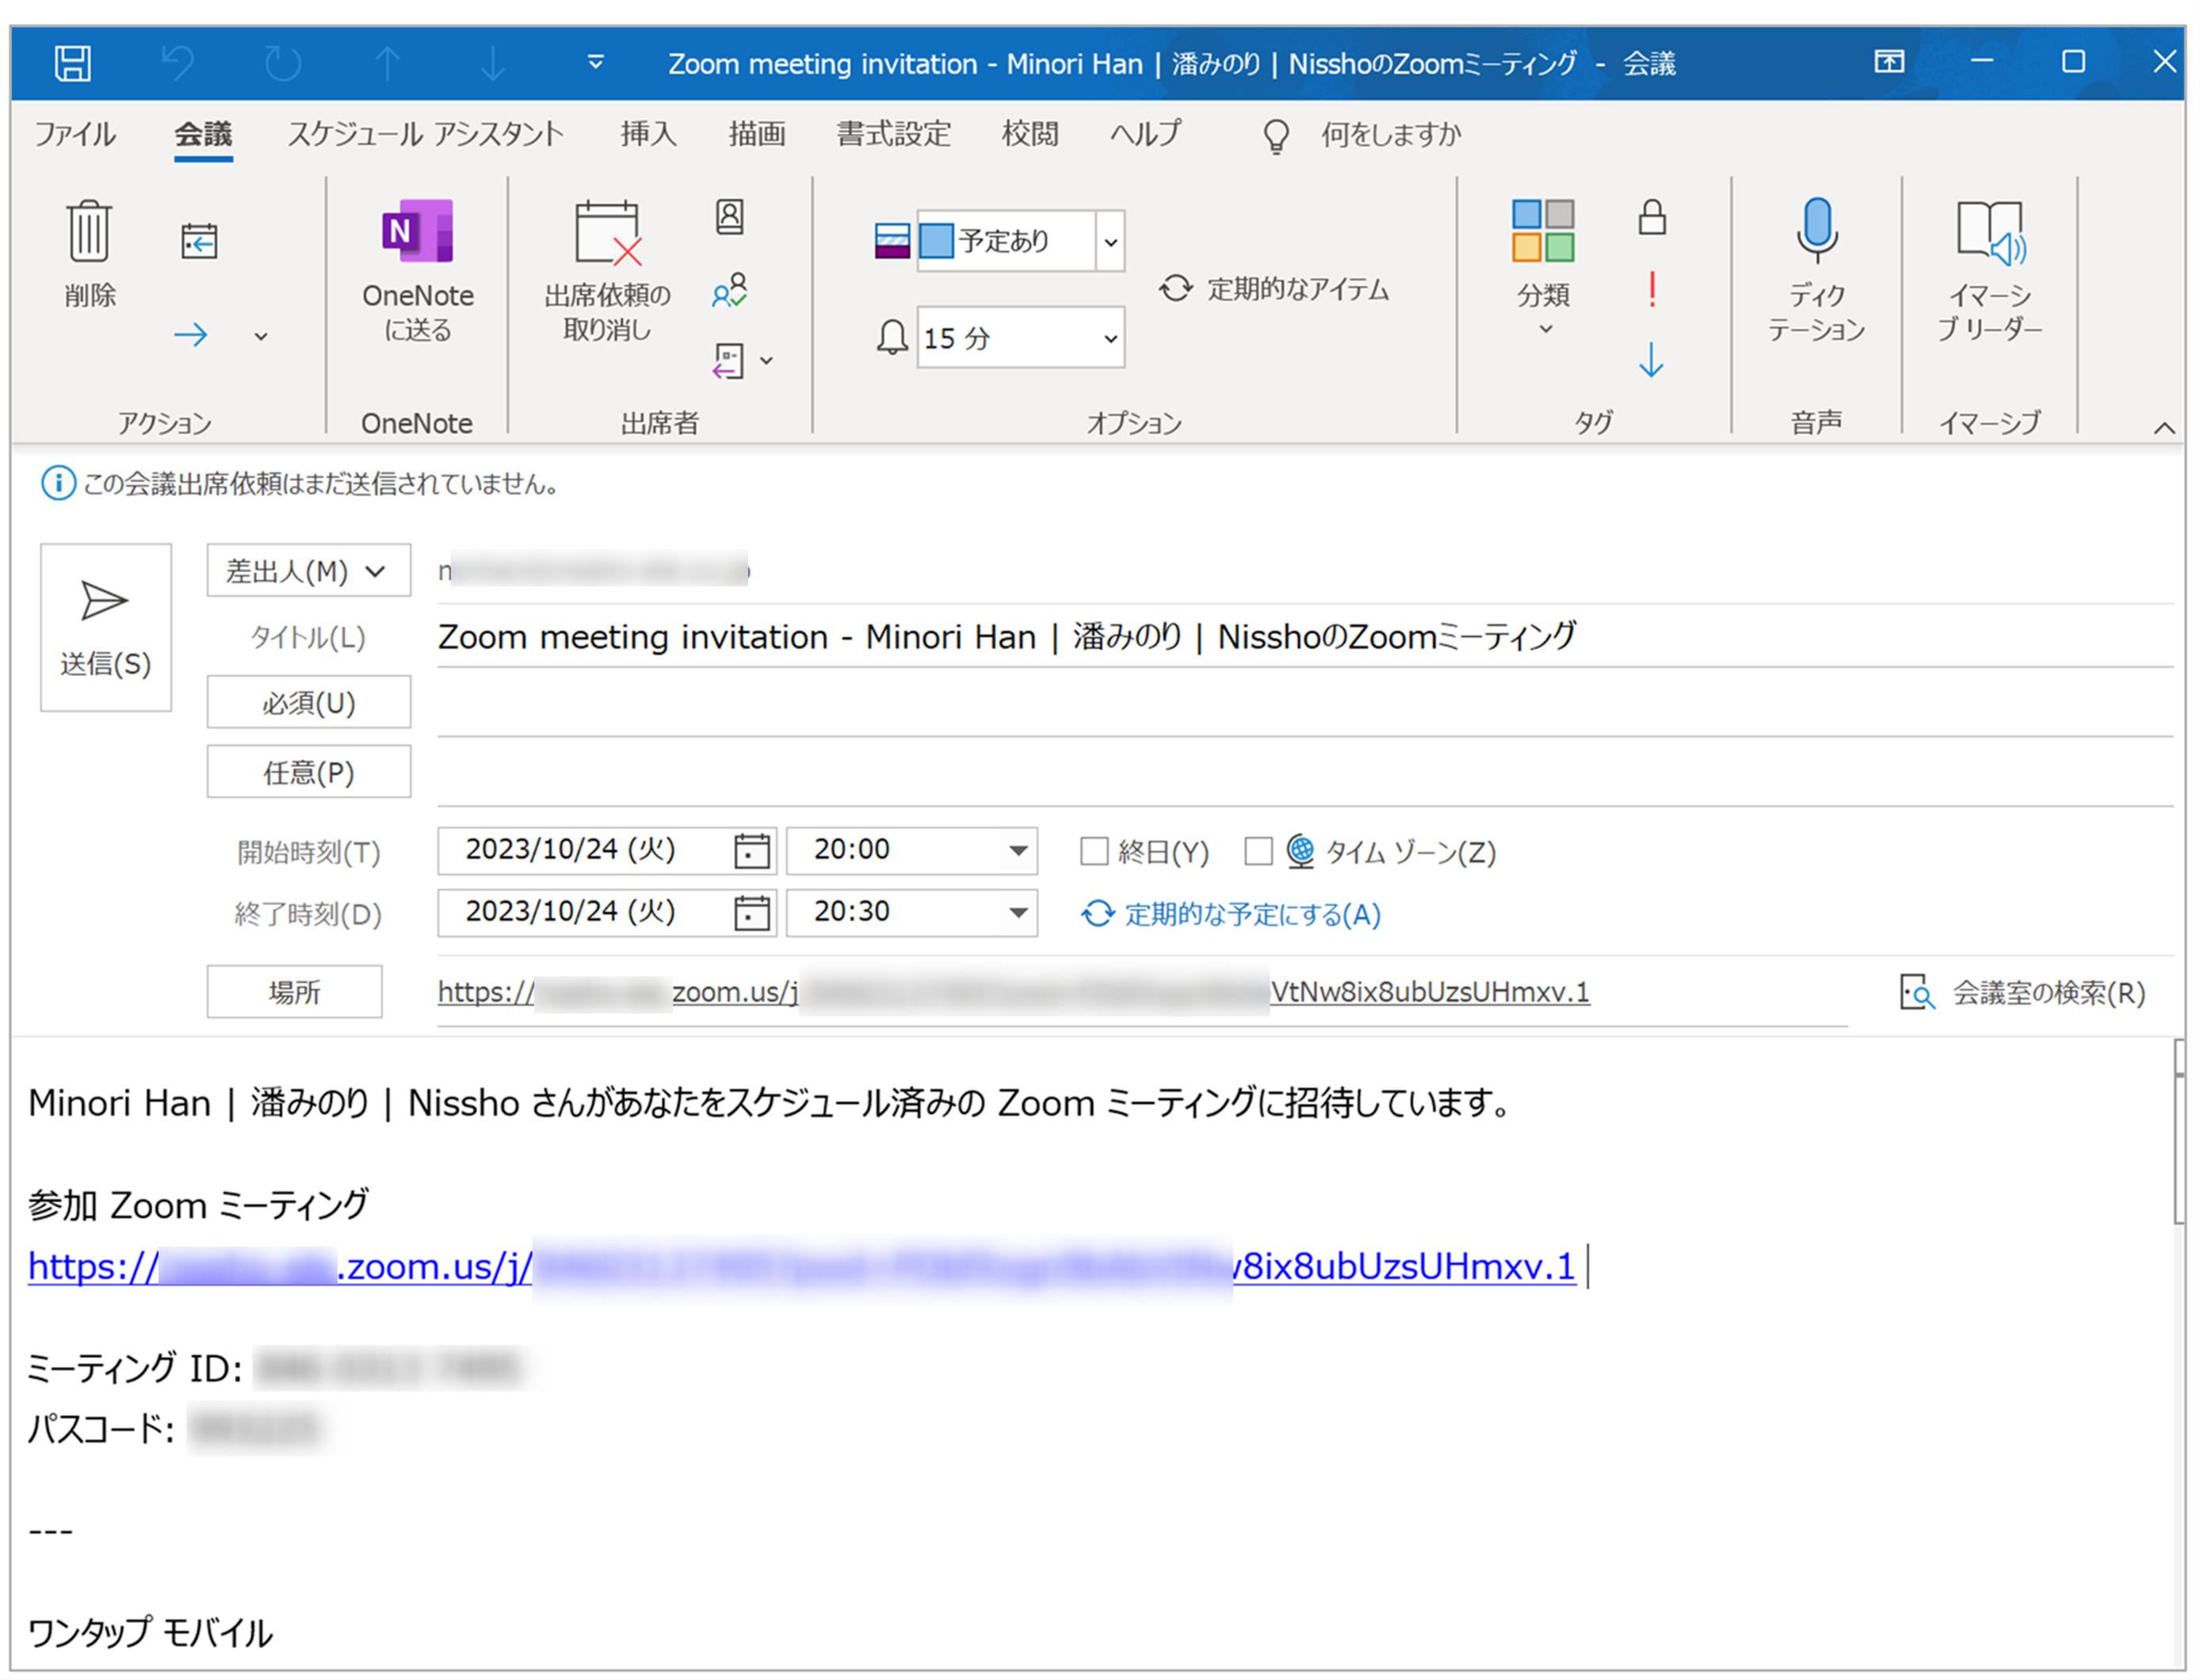Image resolution: width=2200 pixels, height=1680 pixels.
Task: Click the previous item up arrow
Action: [387, 63]
